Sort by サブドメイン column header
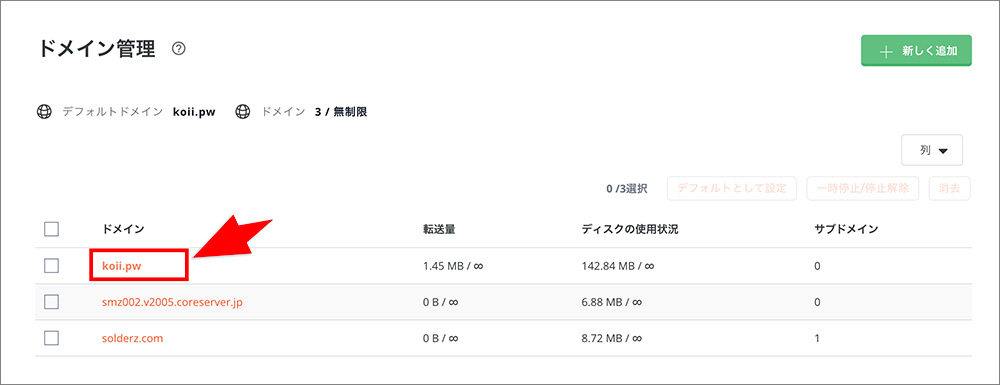 click(x=846, y=229)
